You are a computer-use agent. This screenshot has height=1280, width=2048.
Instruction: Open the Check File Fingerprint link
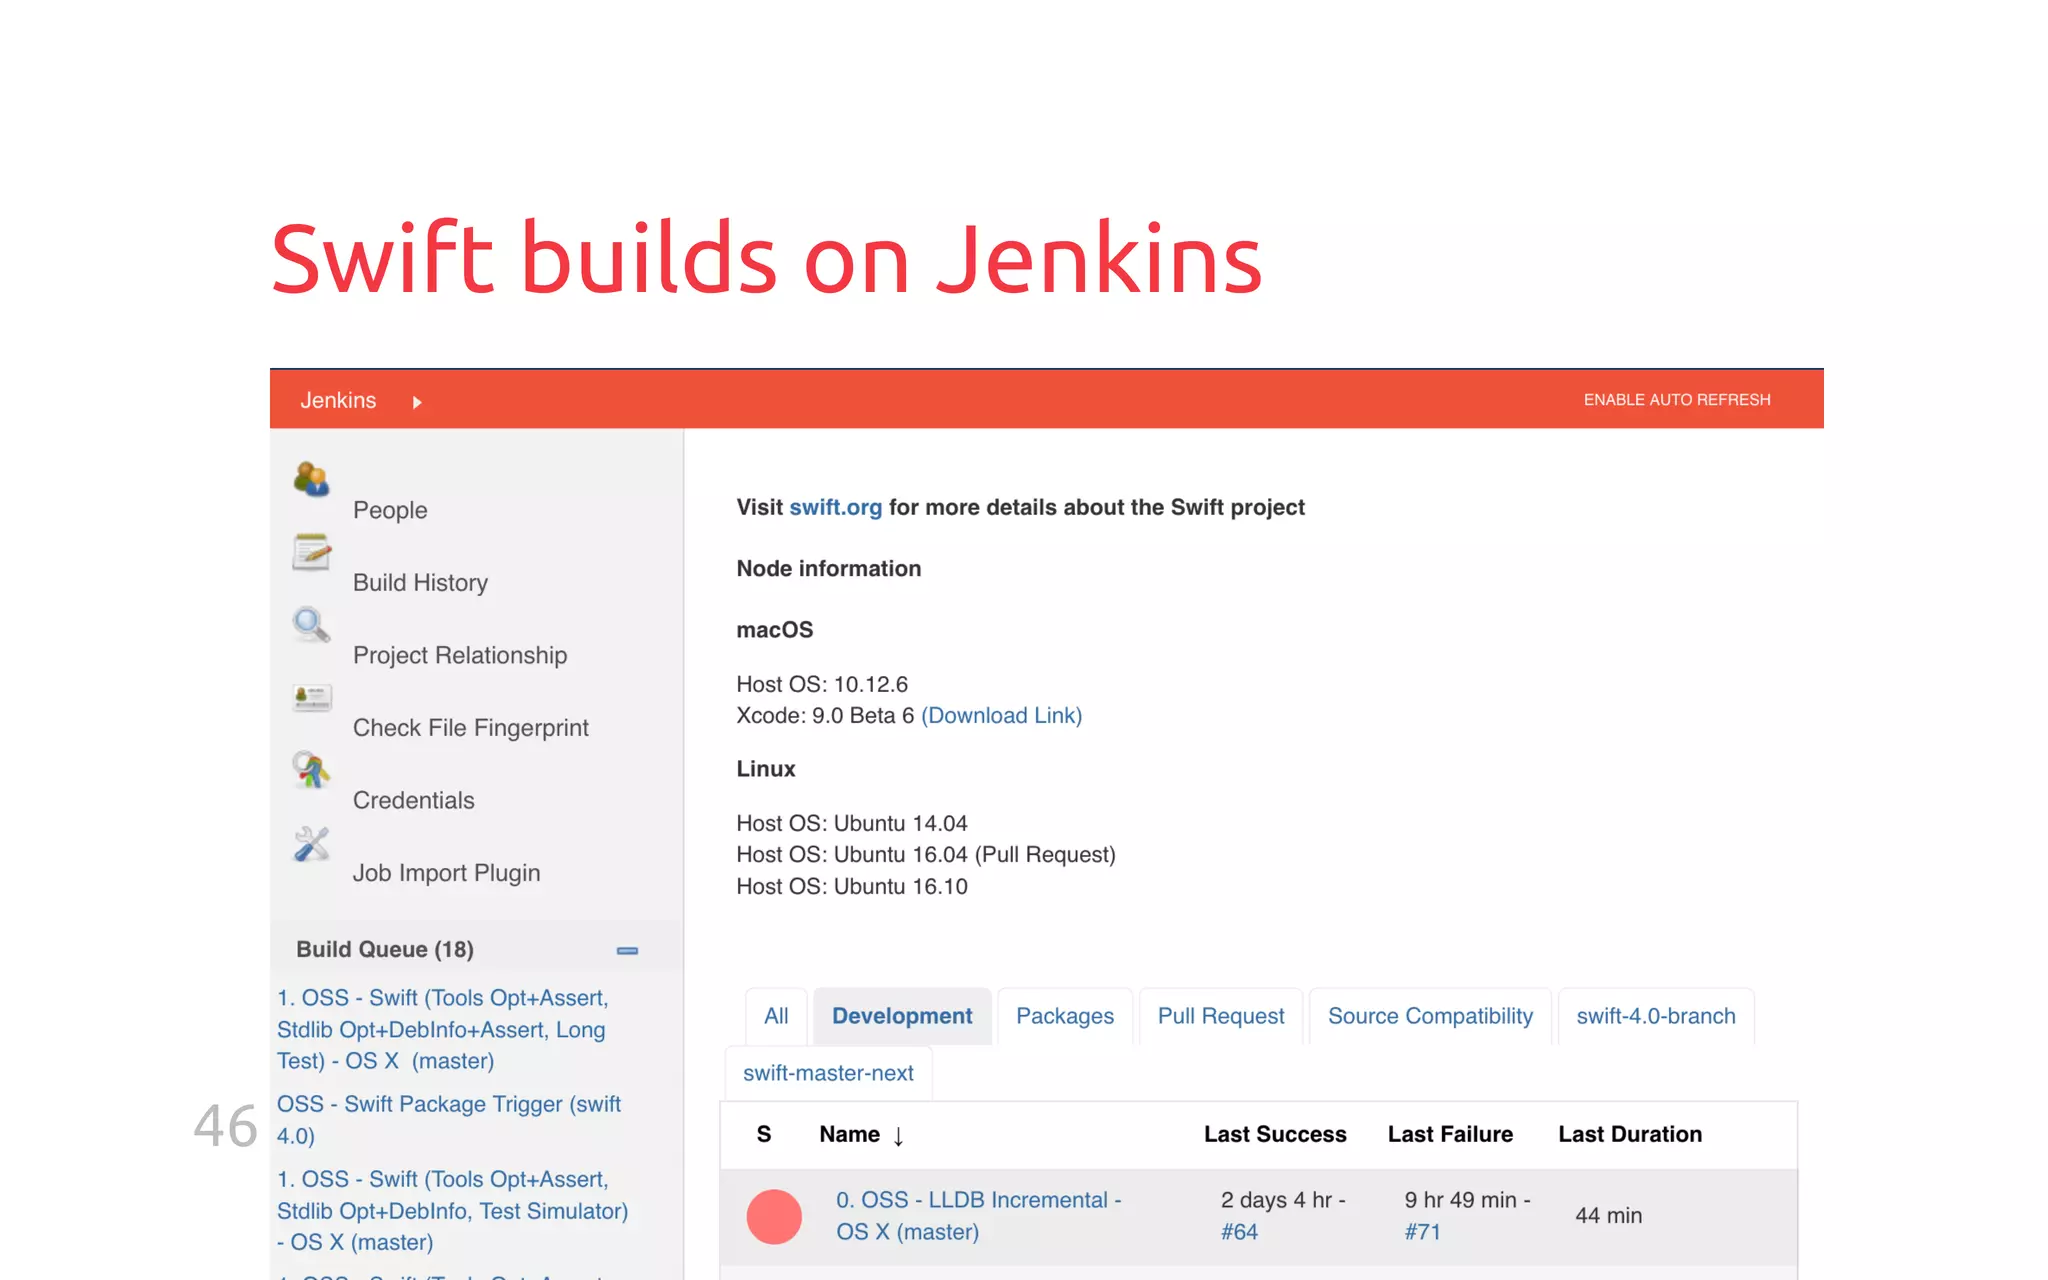pyautogui.click(x=471, y=728)
